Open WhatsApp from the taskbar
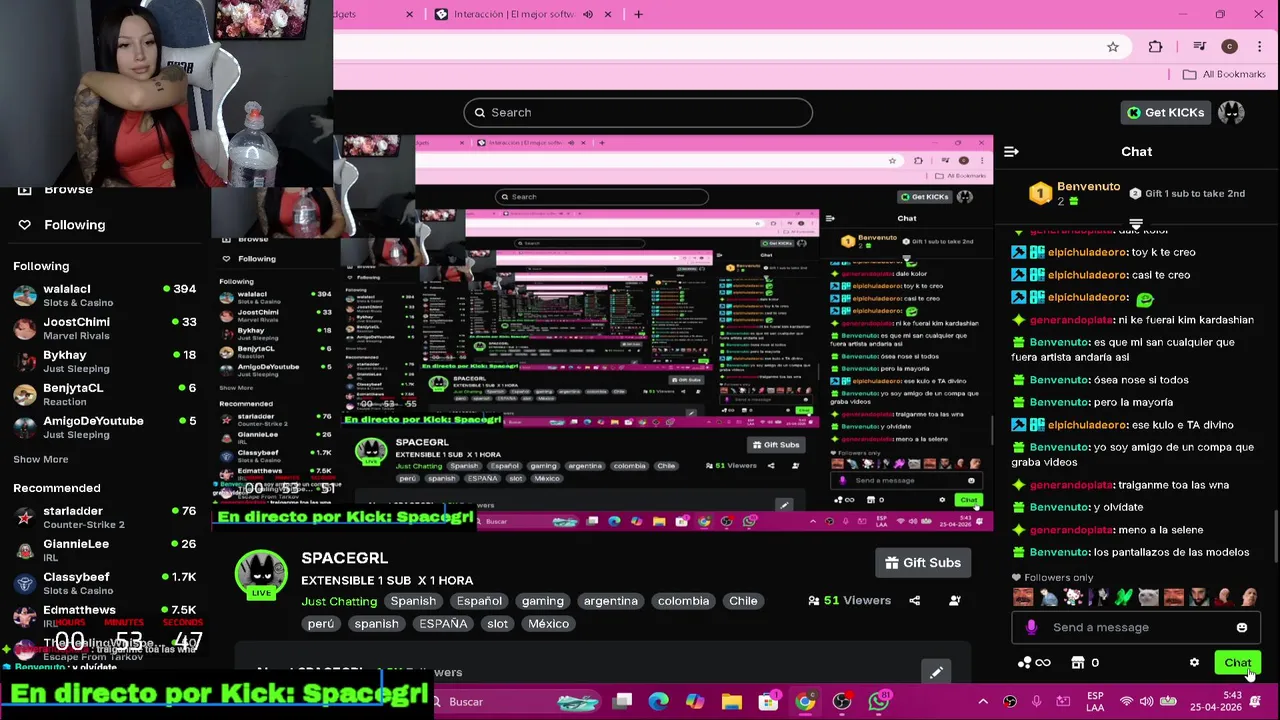1280x720 pixels. (x=879, y=702)
